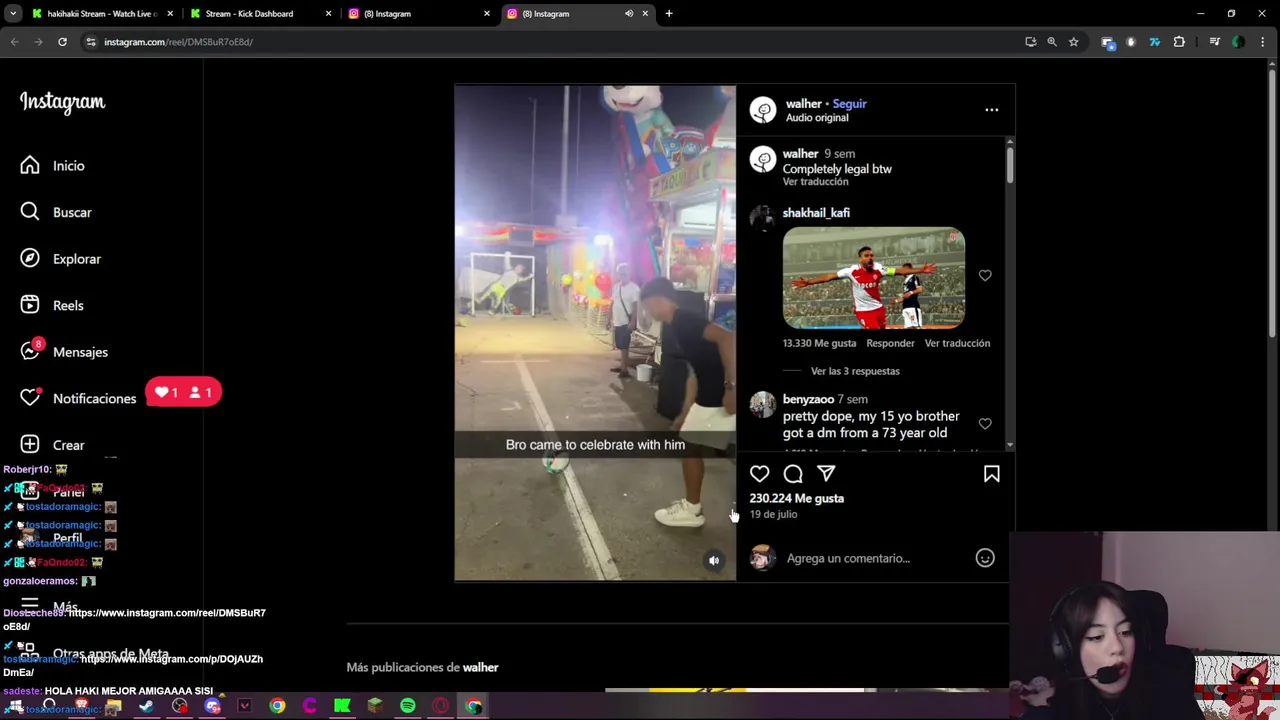Click the address bar URL
The width and height of the screenshot is (1280, 720).
[178, 42]
